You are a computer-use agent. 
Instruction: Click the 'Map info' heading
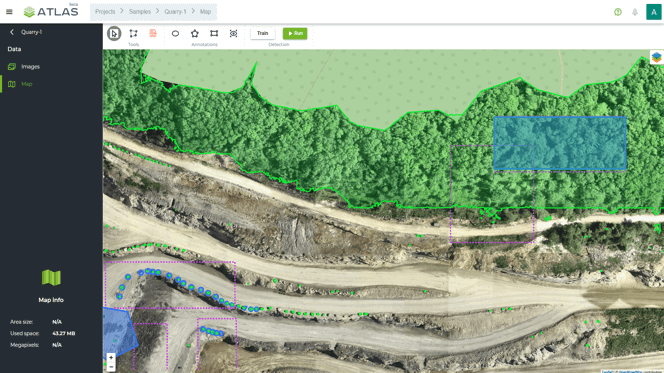pyautogui.click(x=51, y=300)
